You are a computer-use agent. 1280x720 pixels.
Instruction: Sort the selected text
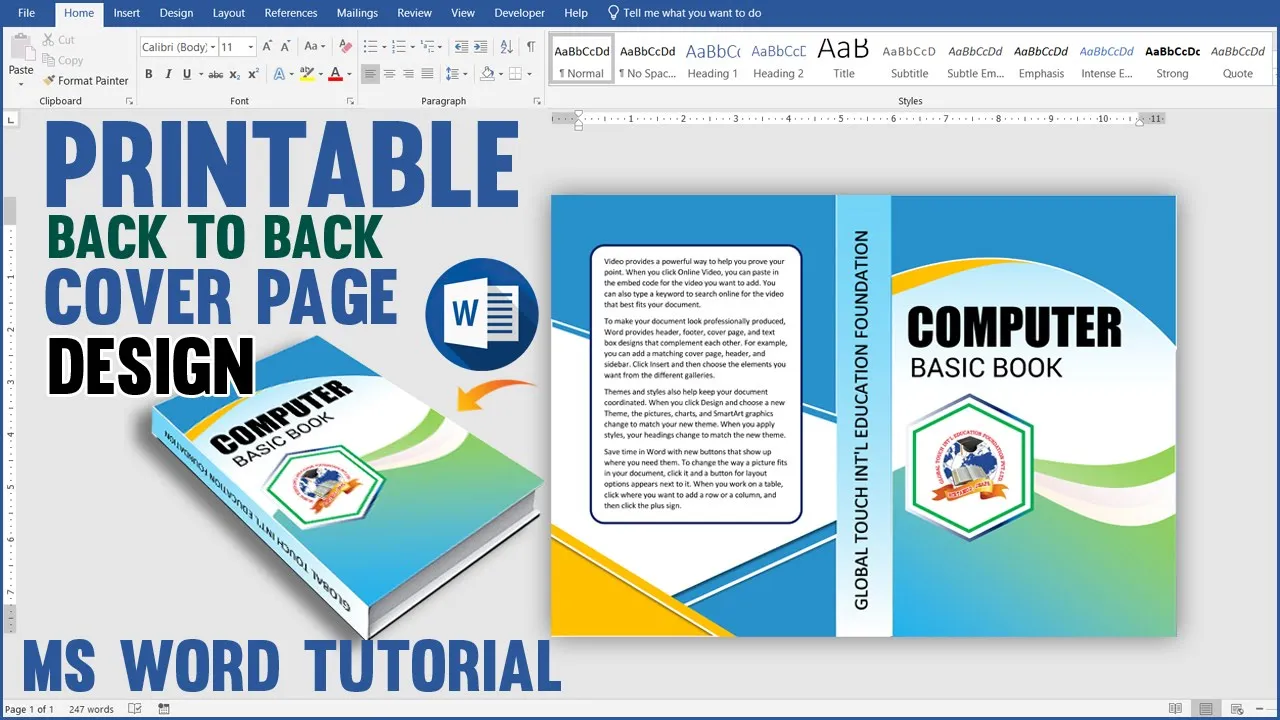coord(507,47)
